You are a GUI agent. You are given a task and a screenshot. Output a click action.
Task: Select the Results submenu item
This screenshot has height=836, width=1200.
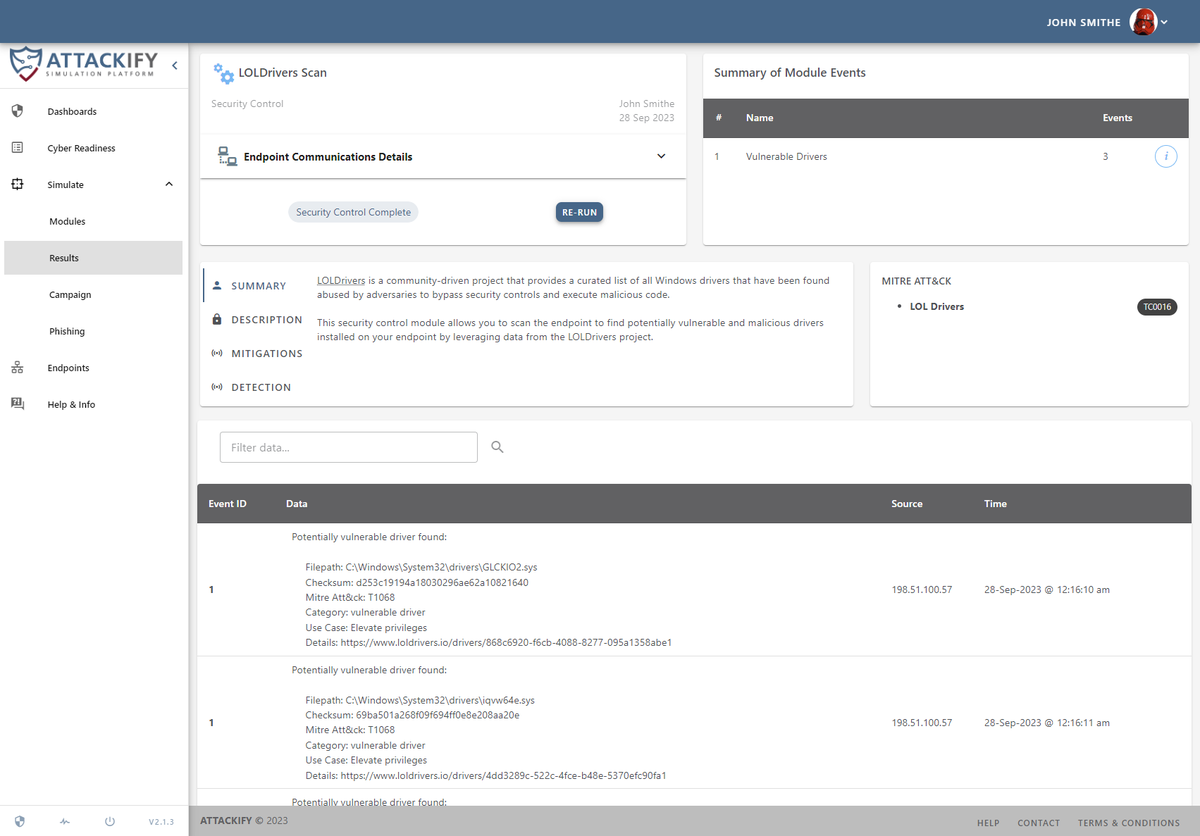coord(94,258)
